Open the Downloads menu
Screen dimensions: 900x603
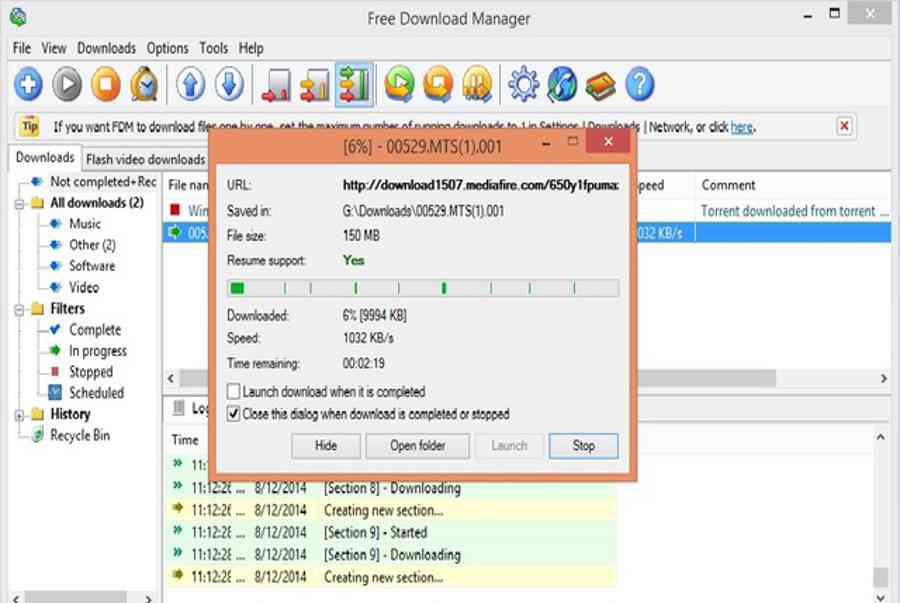click(106, 48)
